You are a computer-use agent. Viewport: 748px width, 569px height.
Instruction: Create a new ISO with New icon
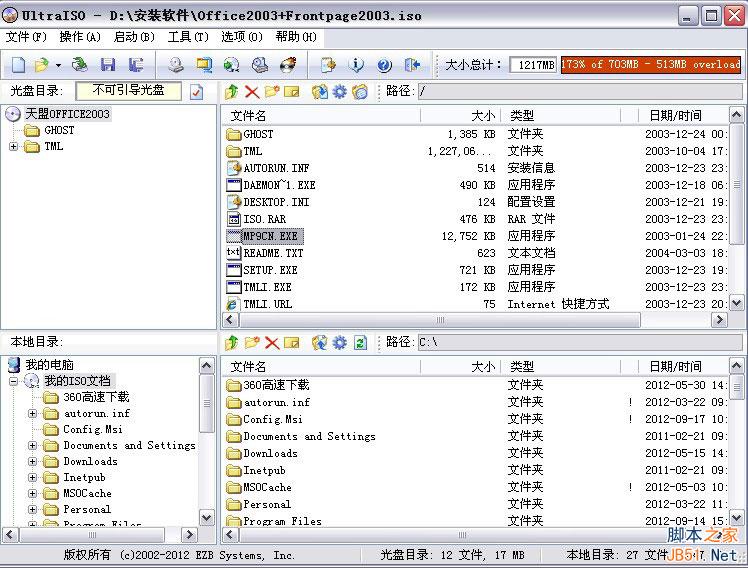(x=18, y=64)
